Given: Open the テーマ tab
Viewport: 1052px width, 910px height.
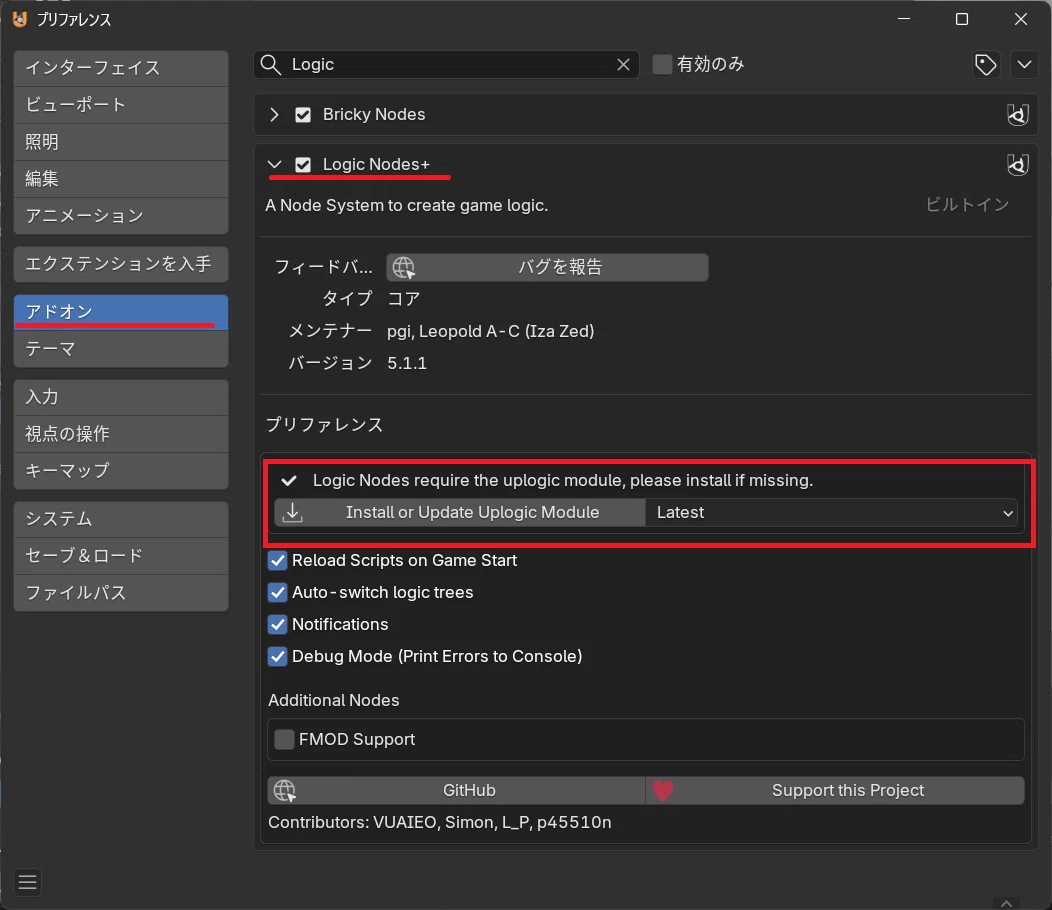Looking at the screenshot, I should (121, 349).
